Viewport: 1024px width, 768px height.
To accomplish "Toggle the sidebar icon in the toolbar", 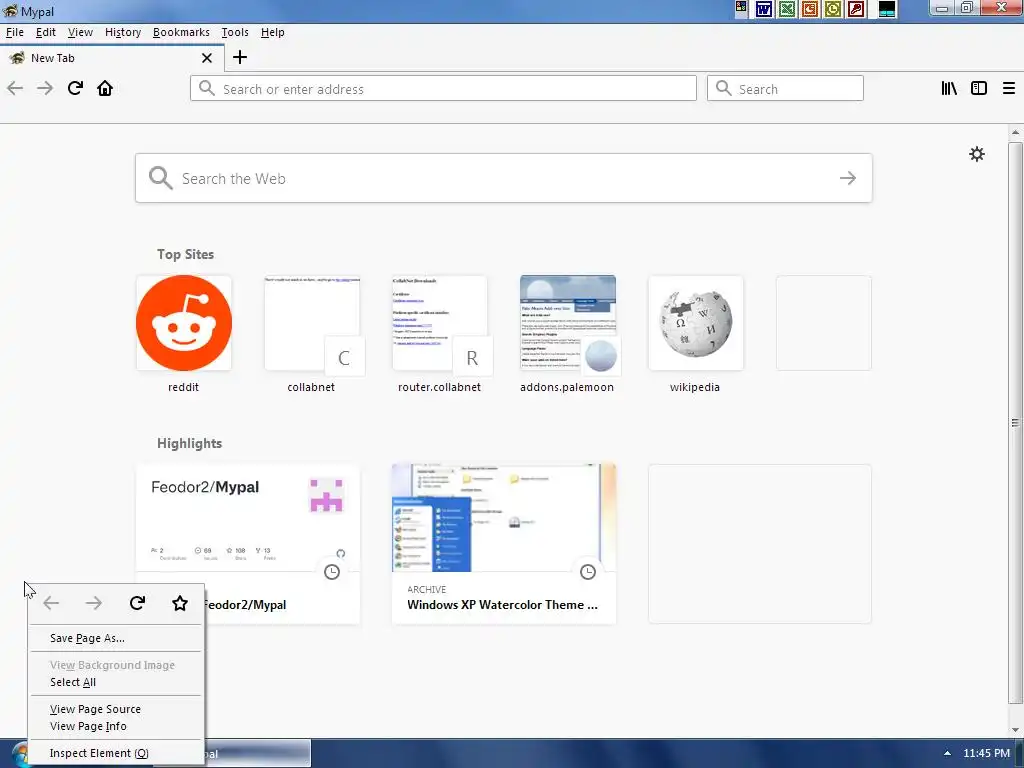I will pyautogui.click(x=979, y=88).
